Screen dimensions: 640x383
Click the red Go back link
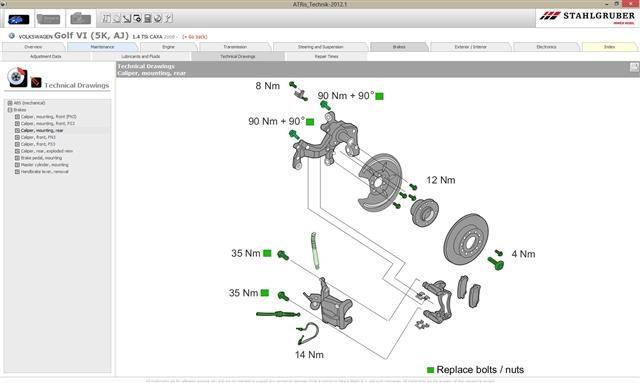click(195, 37)
